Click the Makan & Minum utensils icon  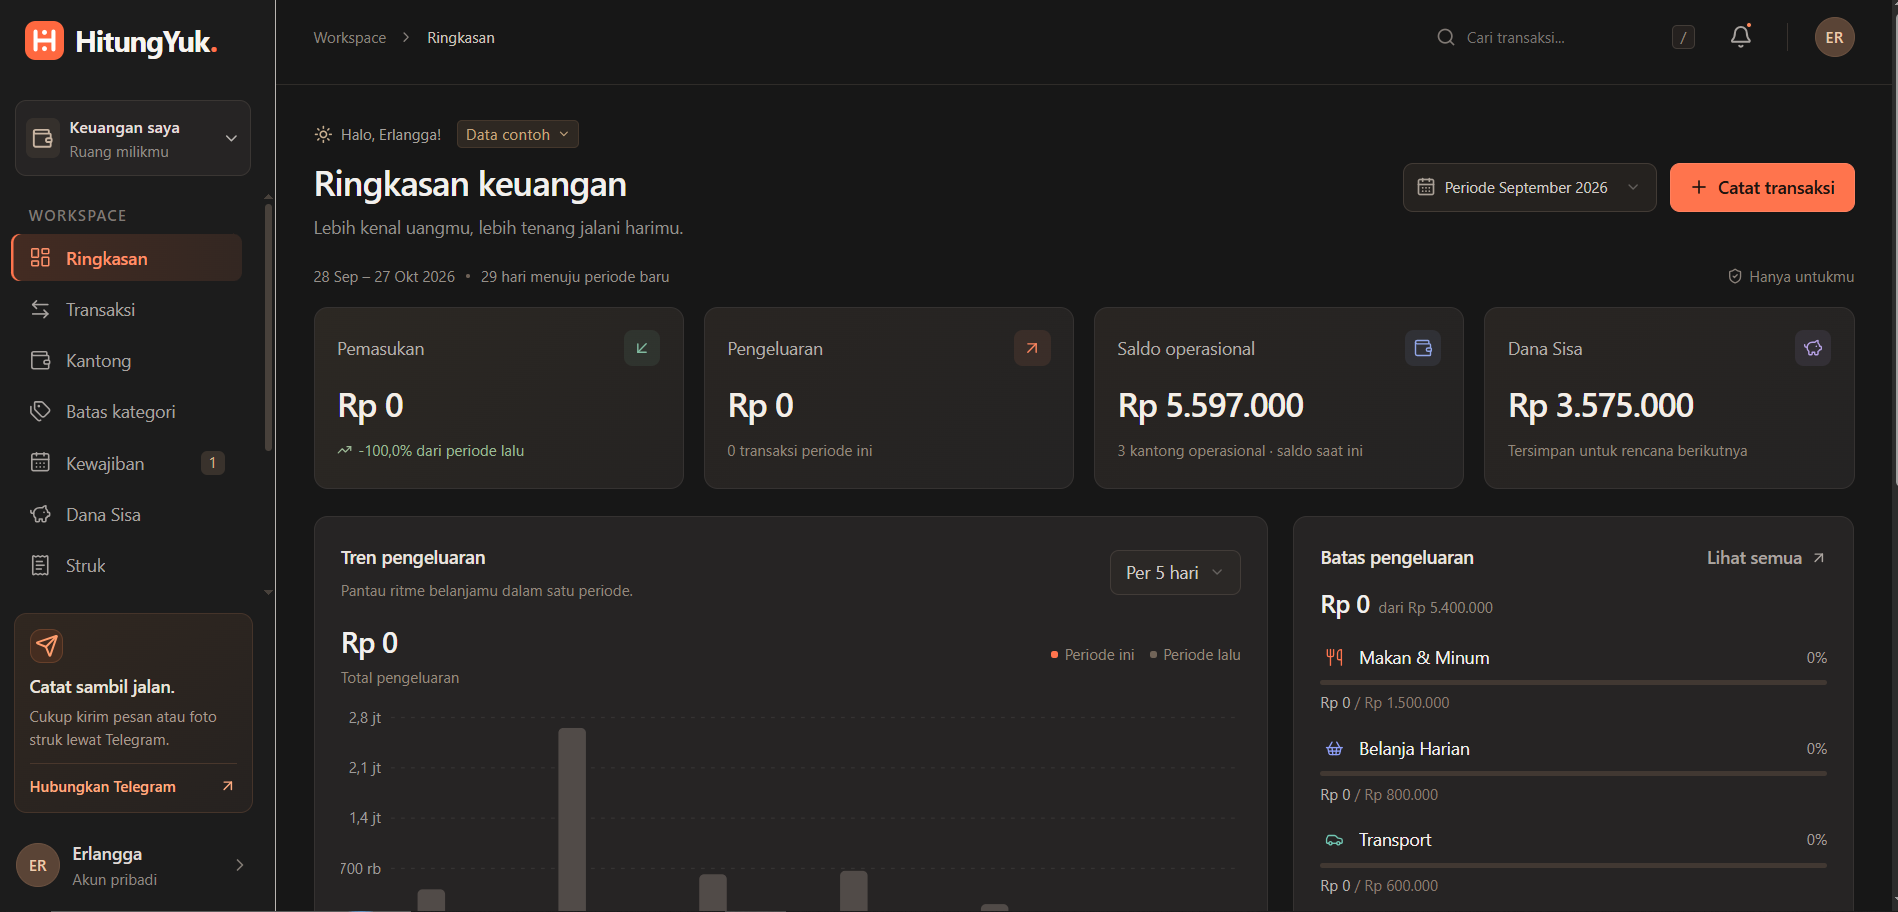tap(1334, 658)
